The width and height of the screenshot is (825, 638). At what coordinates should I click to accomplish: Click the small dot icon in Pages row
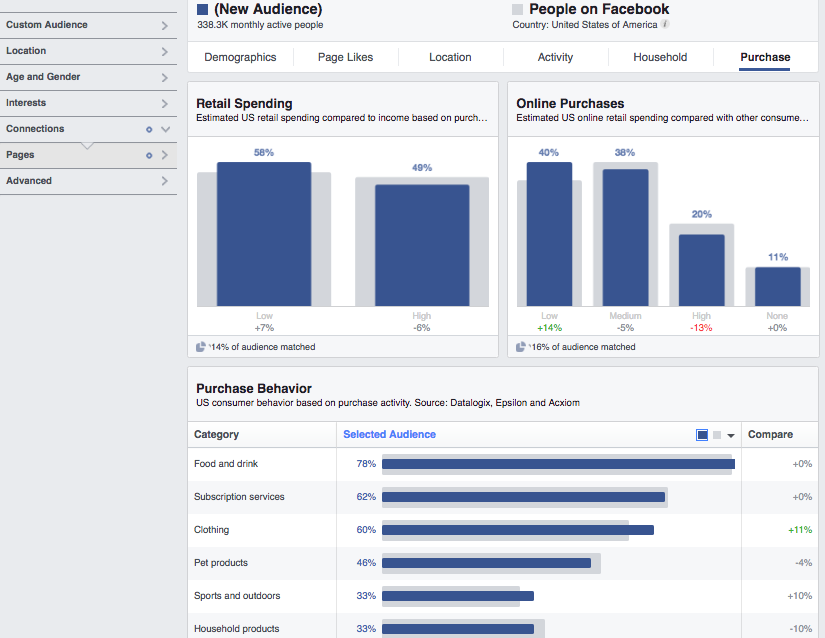pyautogui.click(x=149, y=155)
